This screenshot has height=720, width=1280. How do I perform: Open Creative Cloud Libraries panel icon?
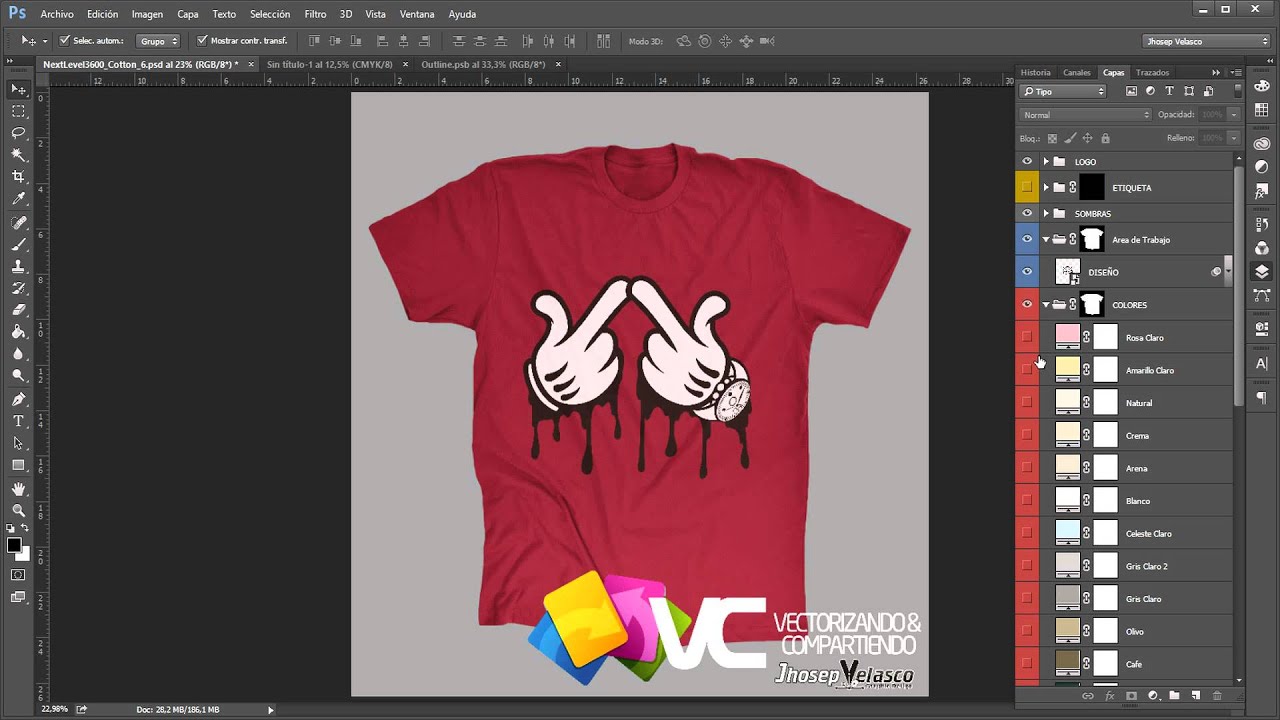[x=1262, y=144]
